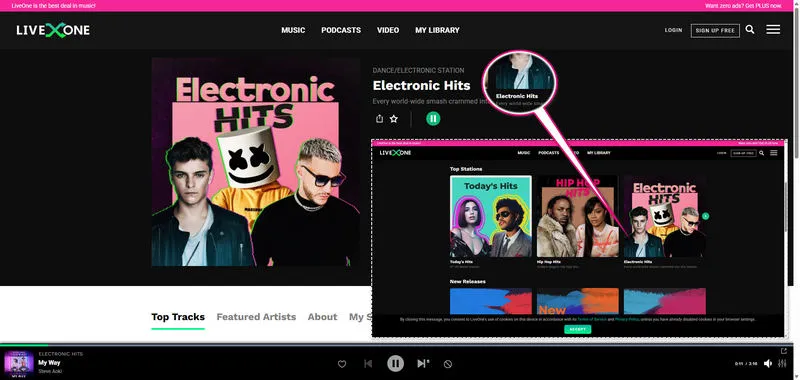Mute audio with the speaker icon
Screen dimensions: 800x380
pyautogui.click(x=768, y=364)
